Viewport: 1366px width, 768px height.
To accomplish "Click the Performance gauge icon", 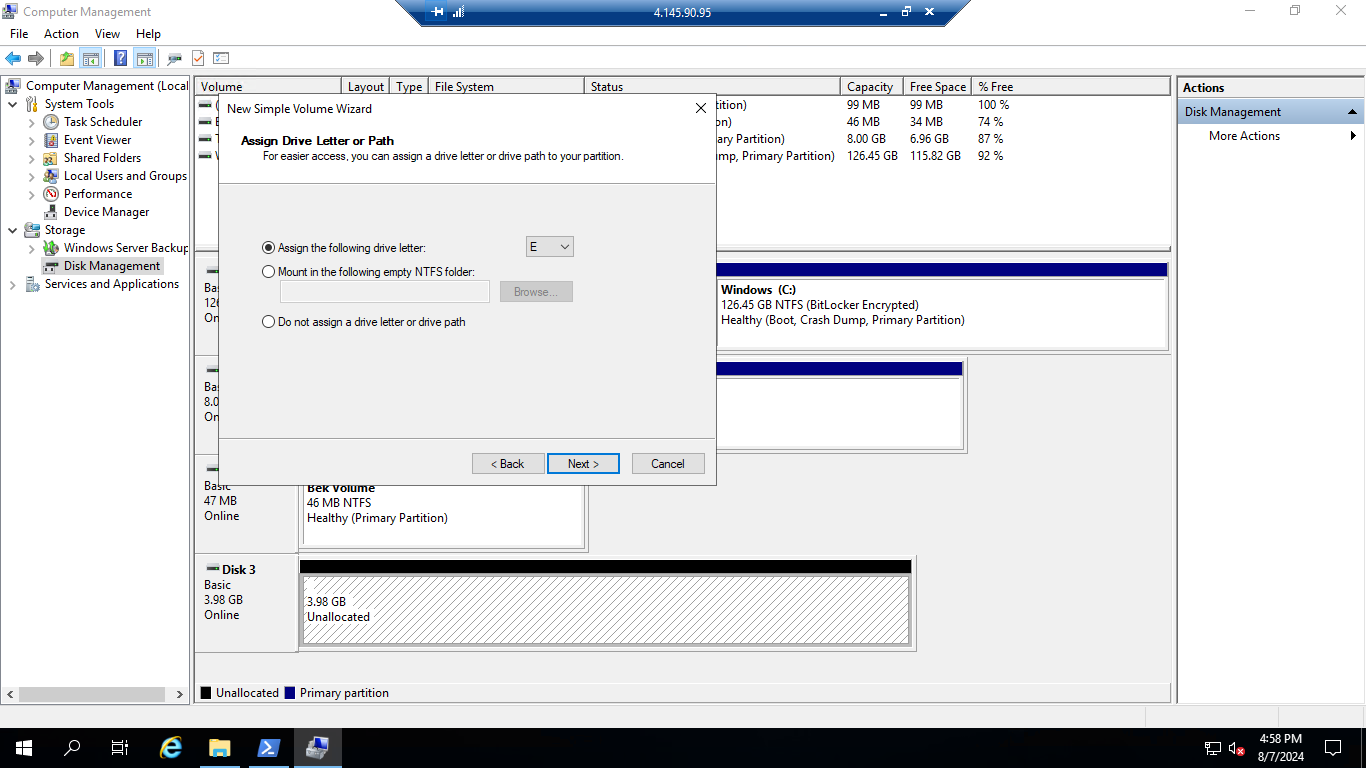I will [x=51, y=194].
